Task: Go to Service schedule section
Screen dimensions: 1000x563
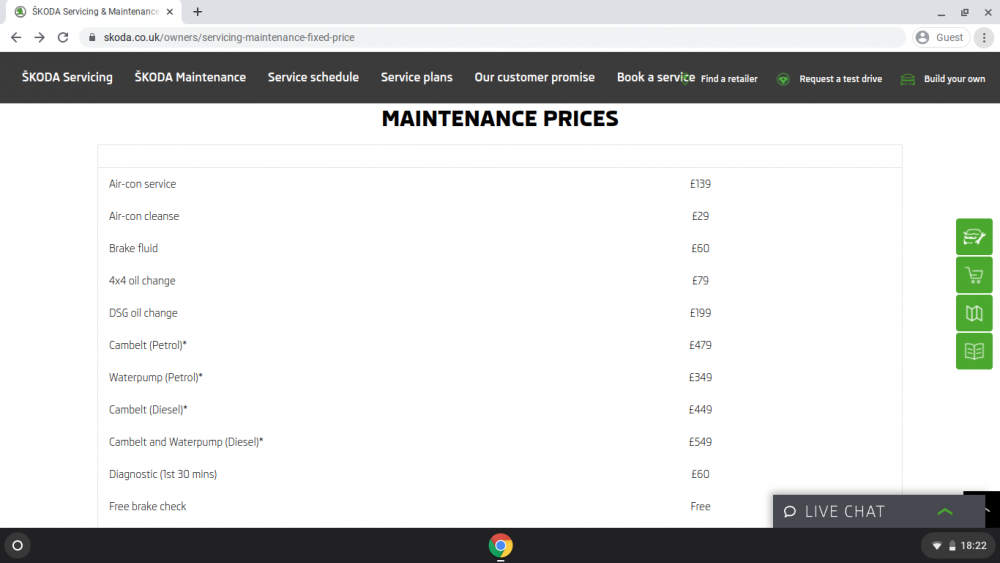Action: coord(313,77)
